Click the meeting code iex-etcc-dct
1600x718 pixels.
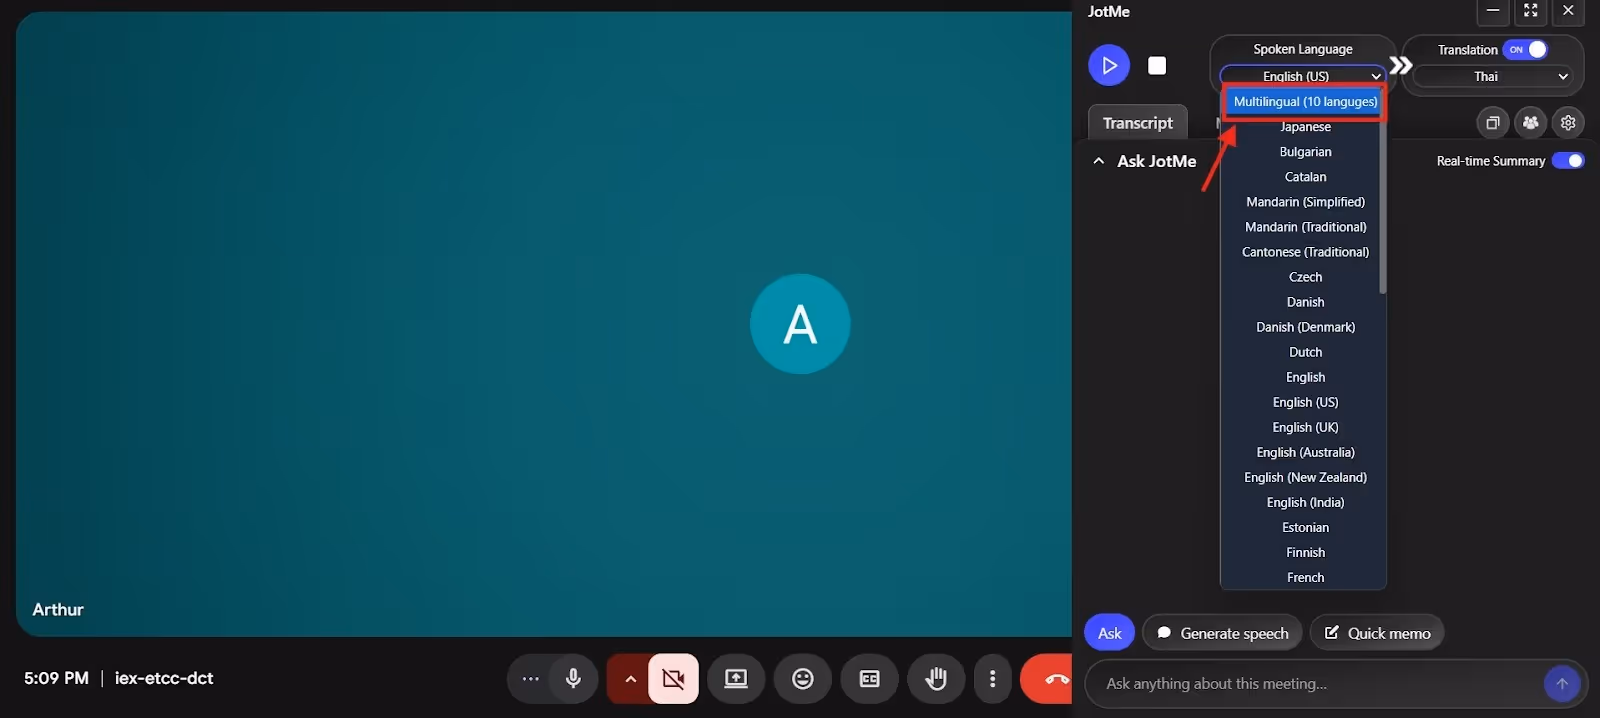point(164,678)
